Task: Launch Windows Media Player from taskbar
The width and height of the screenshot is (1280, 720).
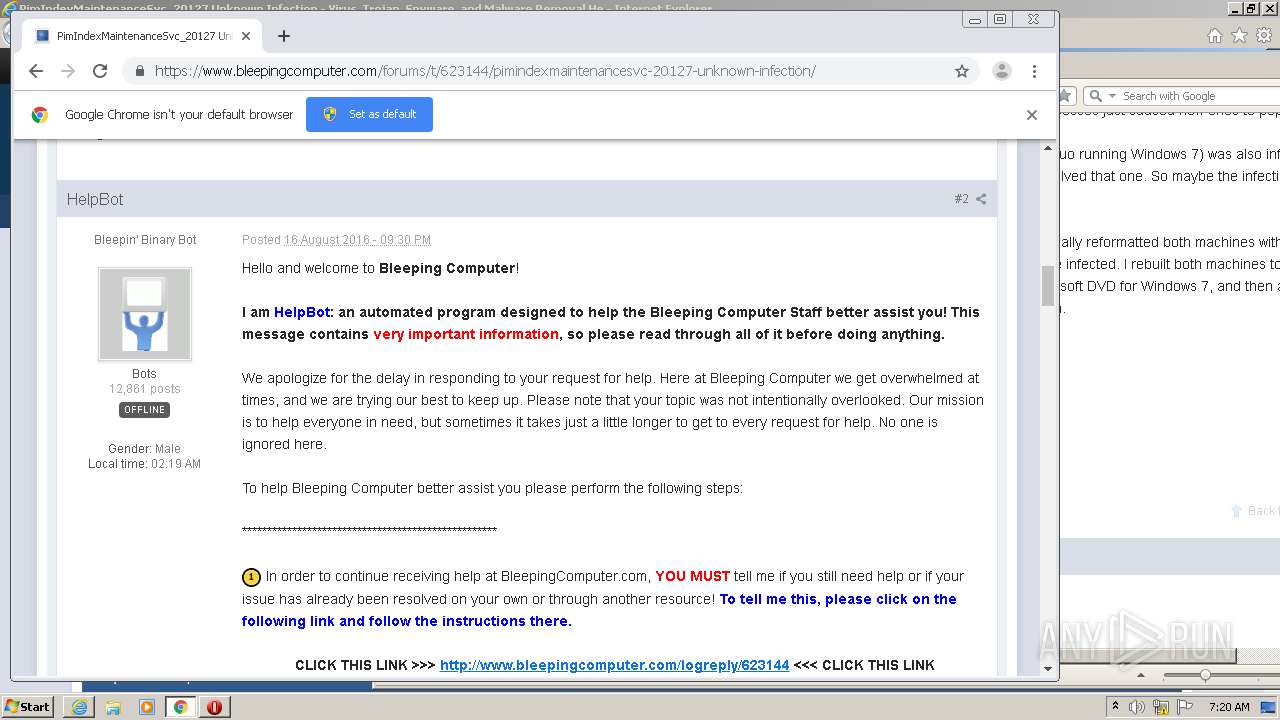Action: click(x=147, y=707)
